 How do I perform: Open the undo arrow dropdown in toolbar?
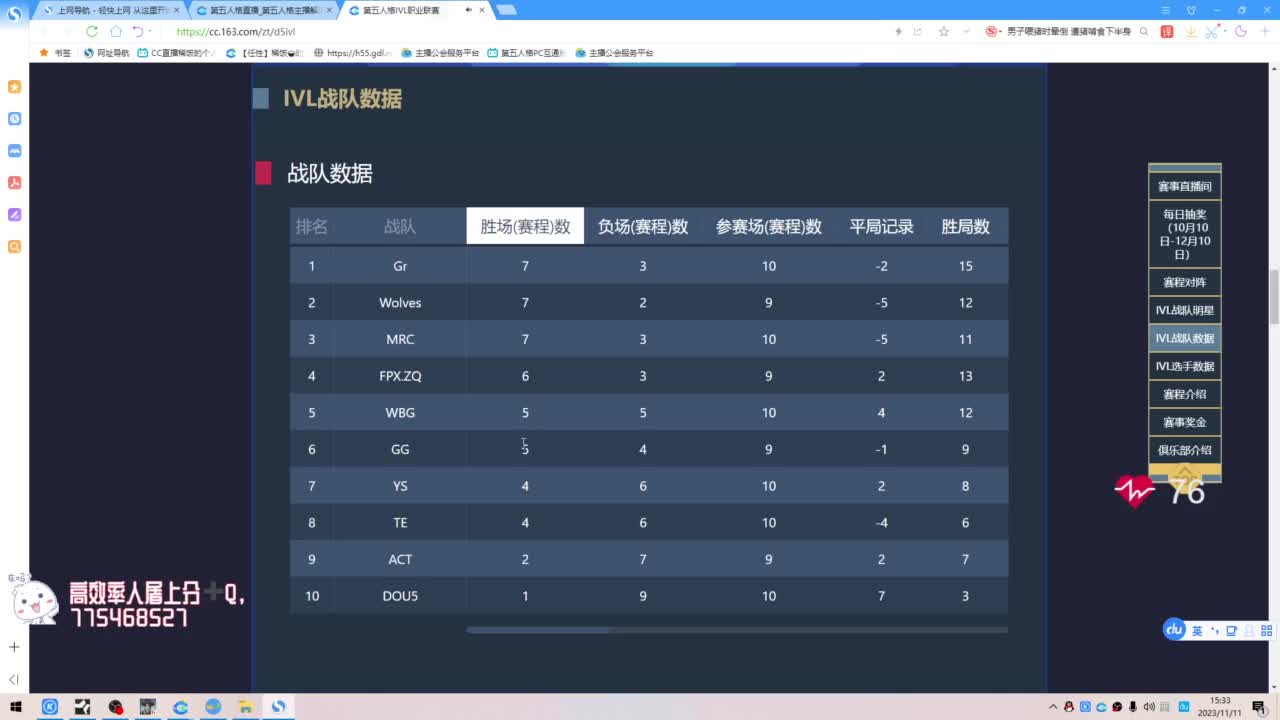pos(150,31)
